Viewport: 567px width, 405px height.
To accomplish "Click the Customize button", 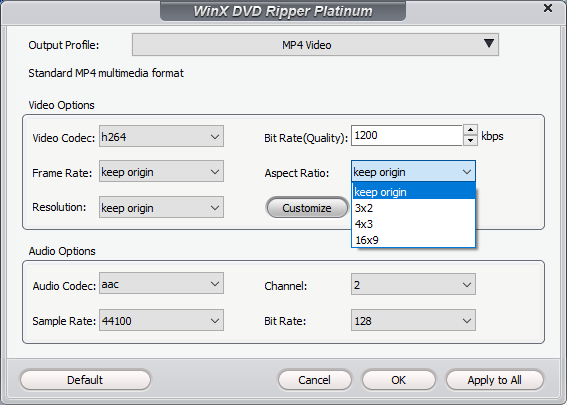I will click(x=307, y=208).
